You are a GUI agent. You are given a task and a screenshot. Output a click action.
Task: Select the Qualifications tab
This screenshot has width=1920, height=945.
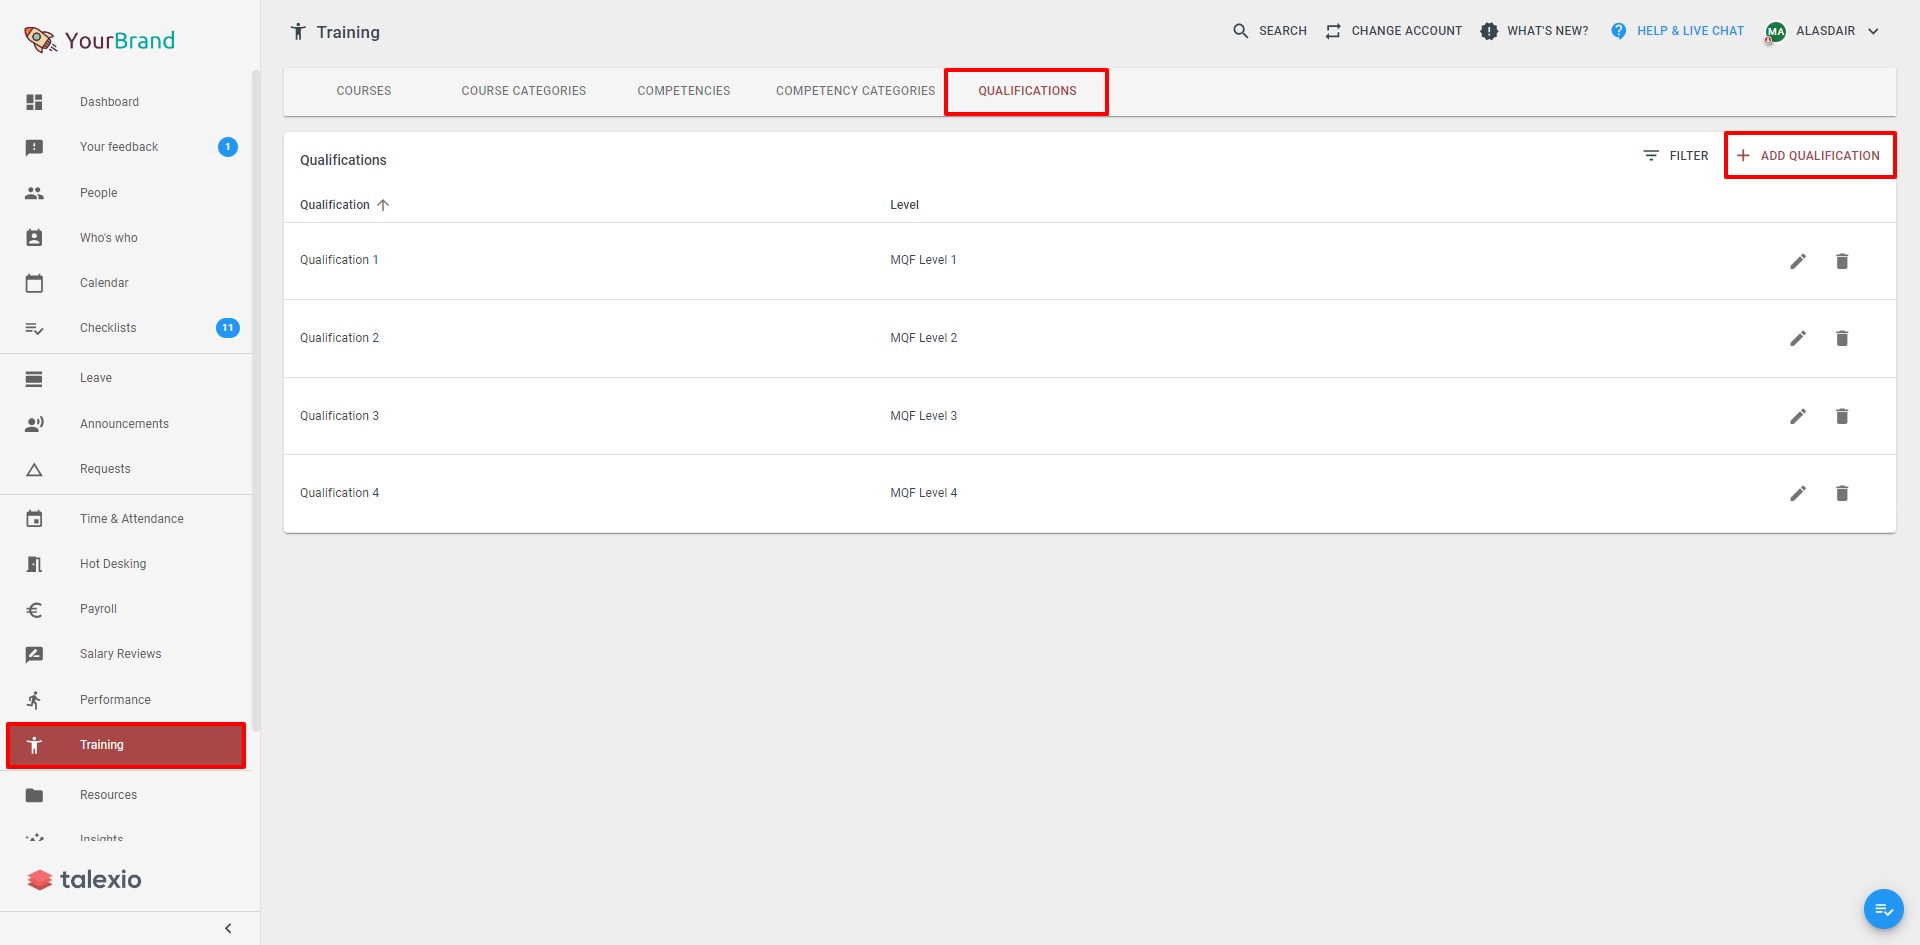tap(1027, 91)
